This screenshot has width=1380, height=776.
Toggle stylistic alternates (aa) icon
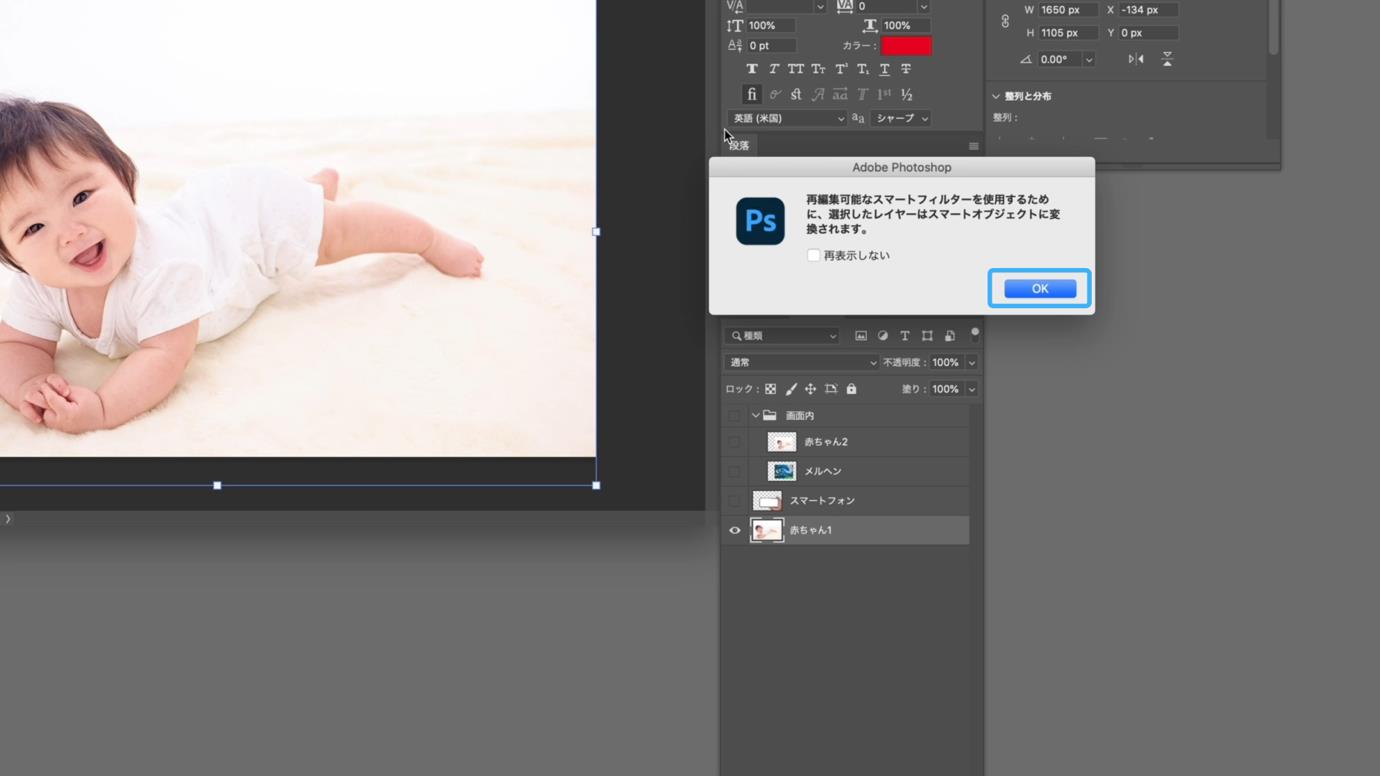[840, 95]
